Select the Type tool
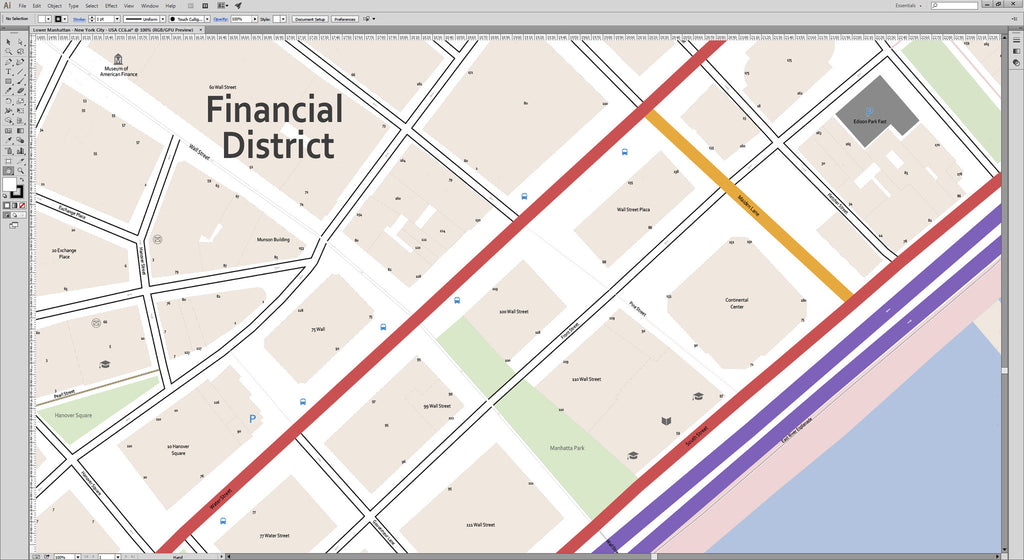This screenshot has height=560, width=1024. (8, 71)
